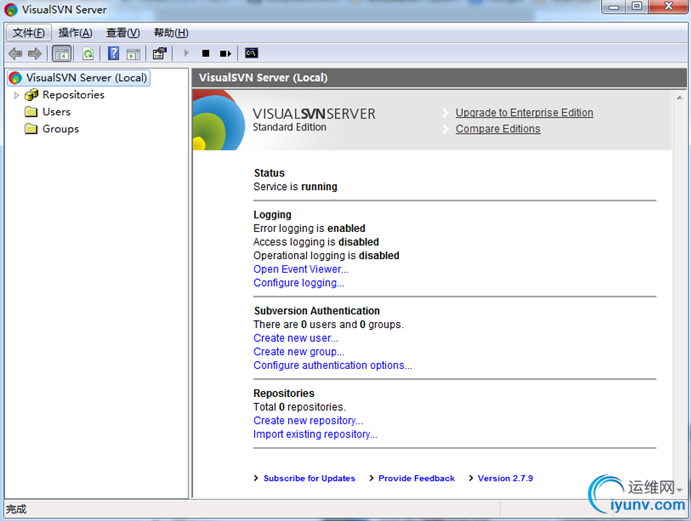Click the 'Standard Edition' label
The width and height of the screenshot is (691, 521).
(x=290, y=127)
